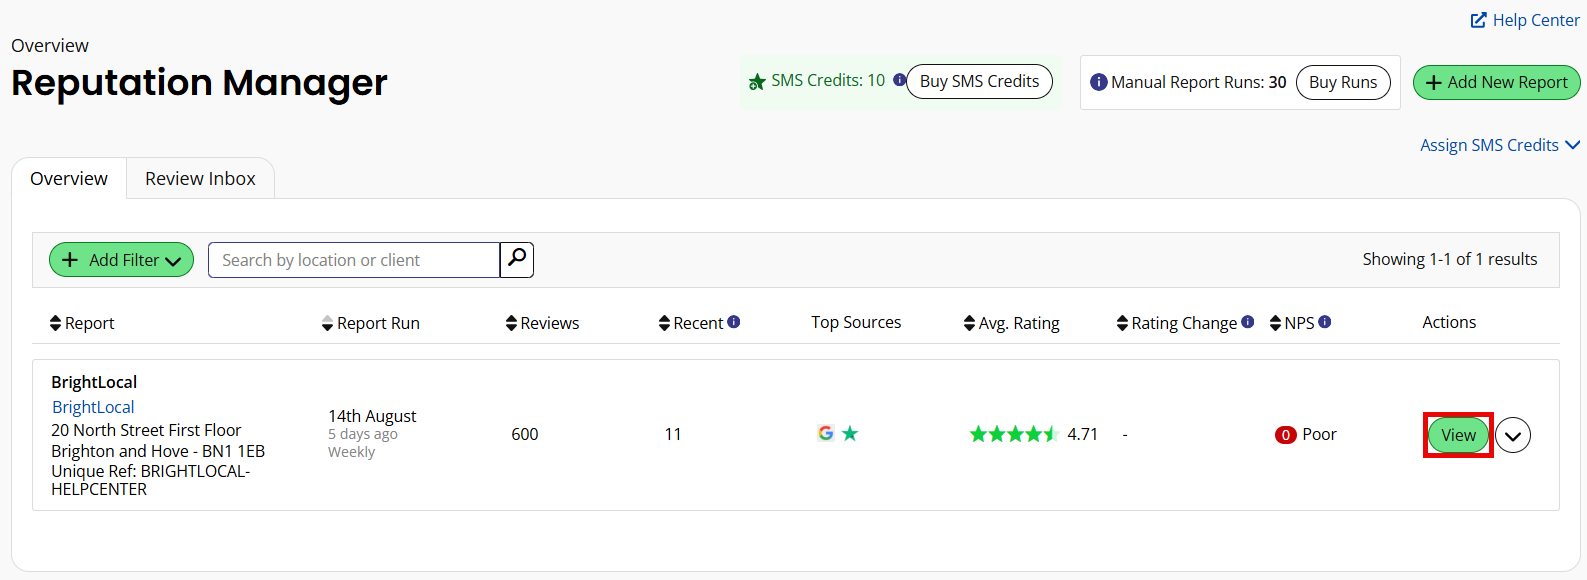The width and height of the screenshot is (1587, 580).
Task: Click the search by location input field
Action: coord(354,260)
